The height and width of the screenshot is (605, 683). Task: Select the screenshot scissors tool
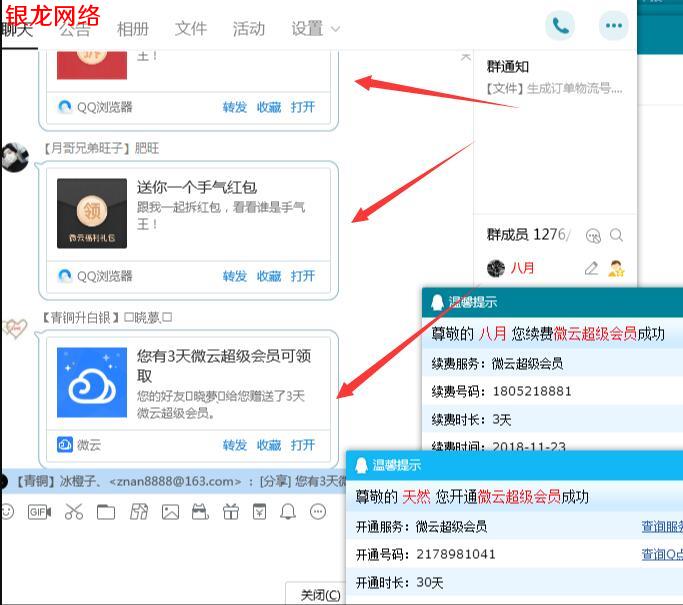point(74,512)
